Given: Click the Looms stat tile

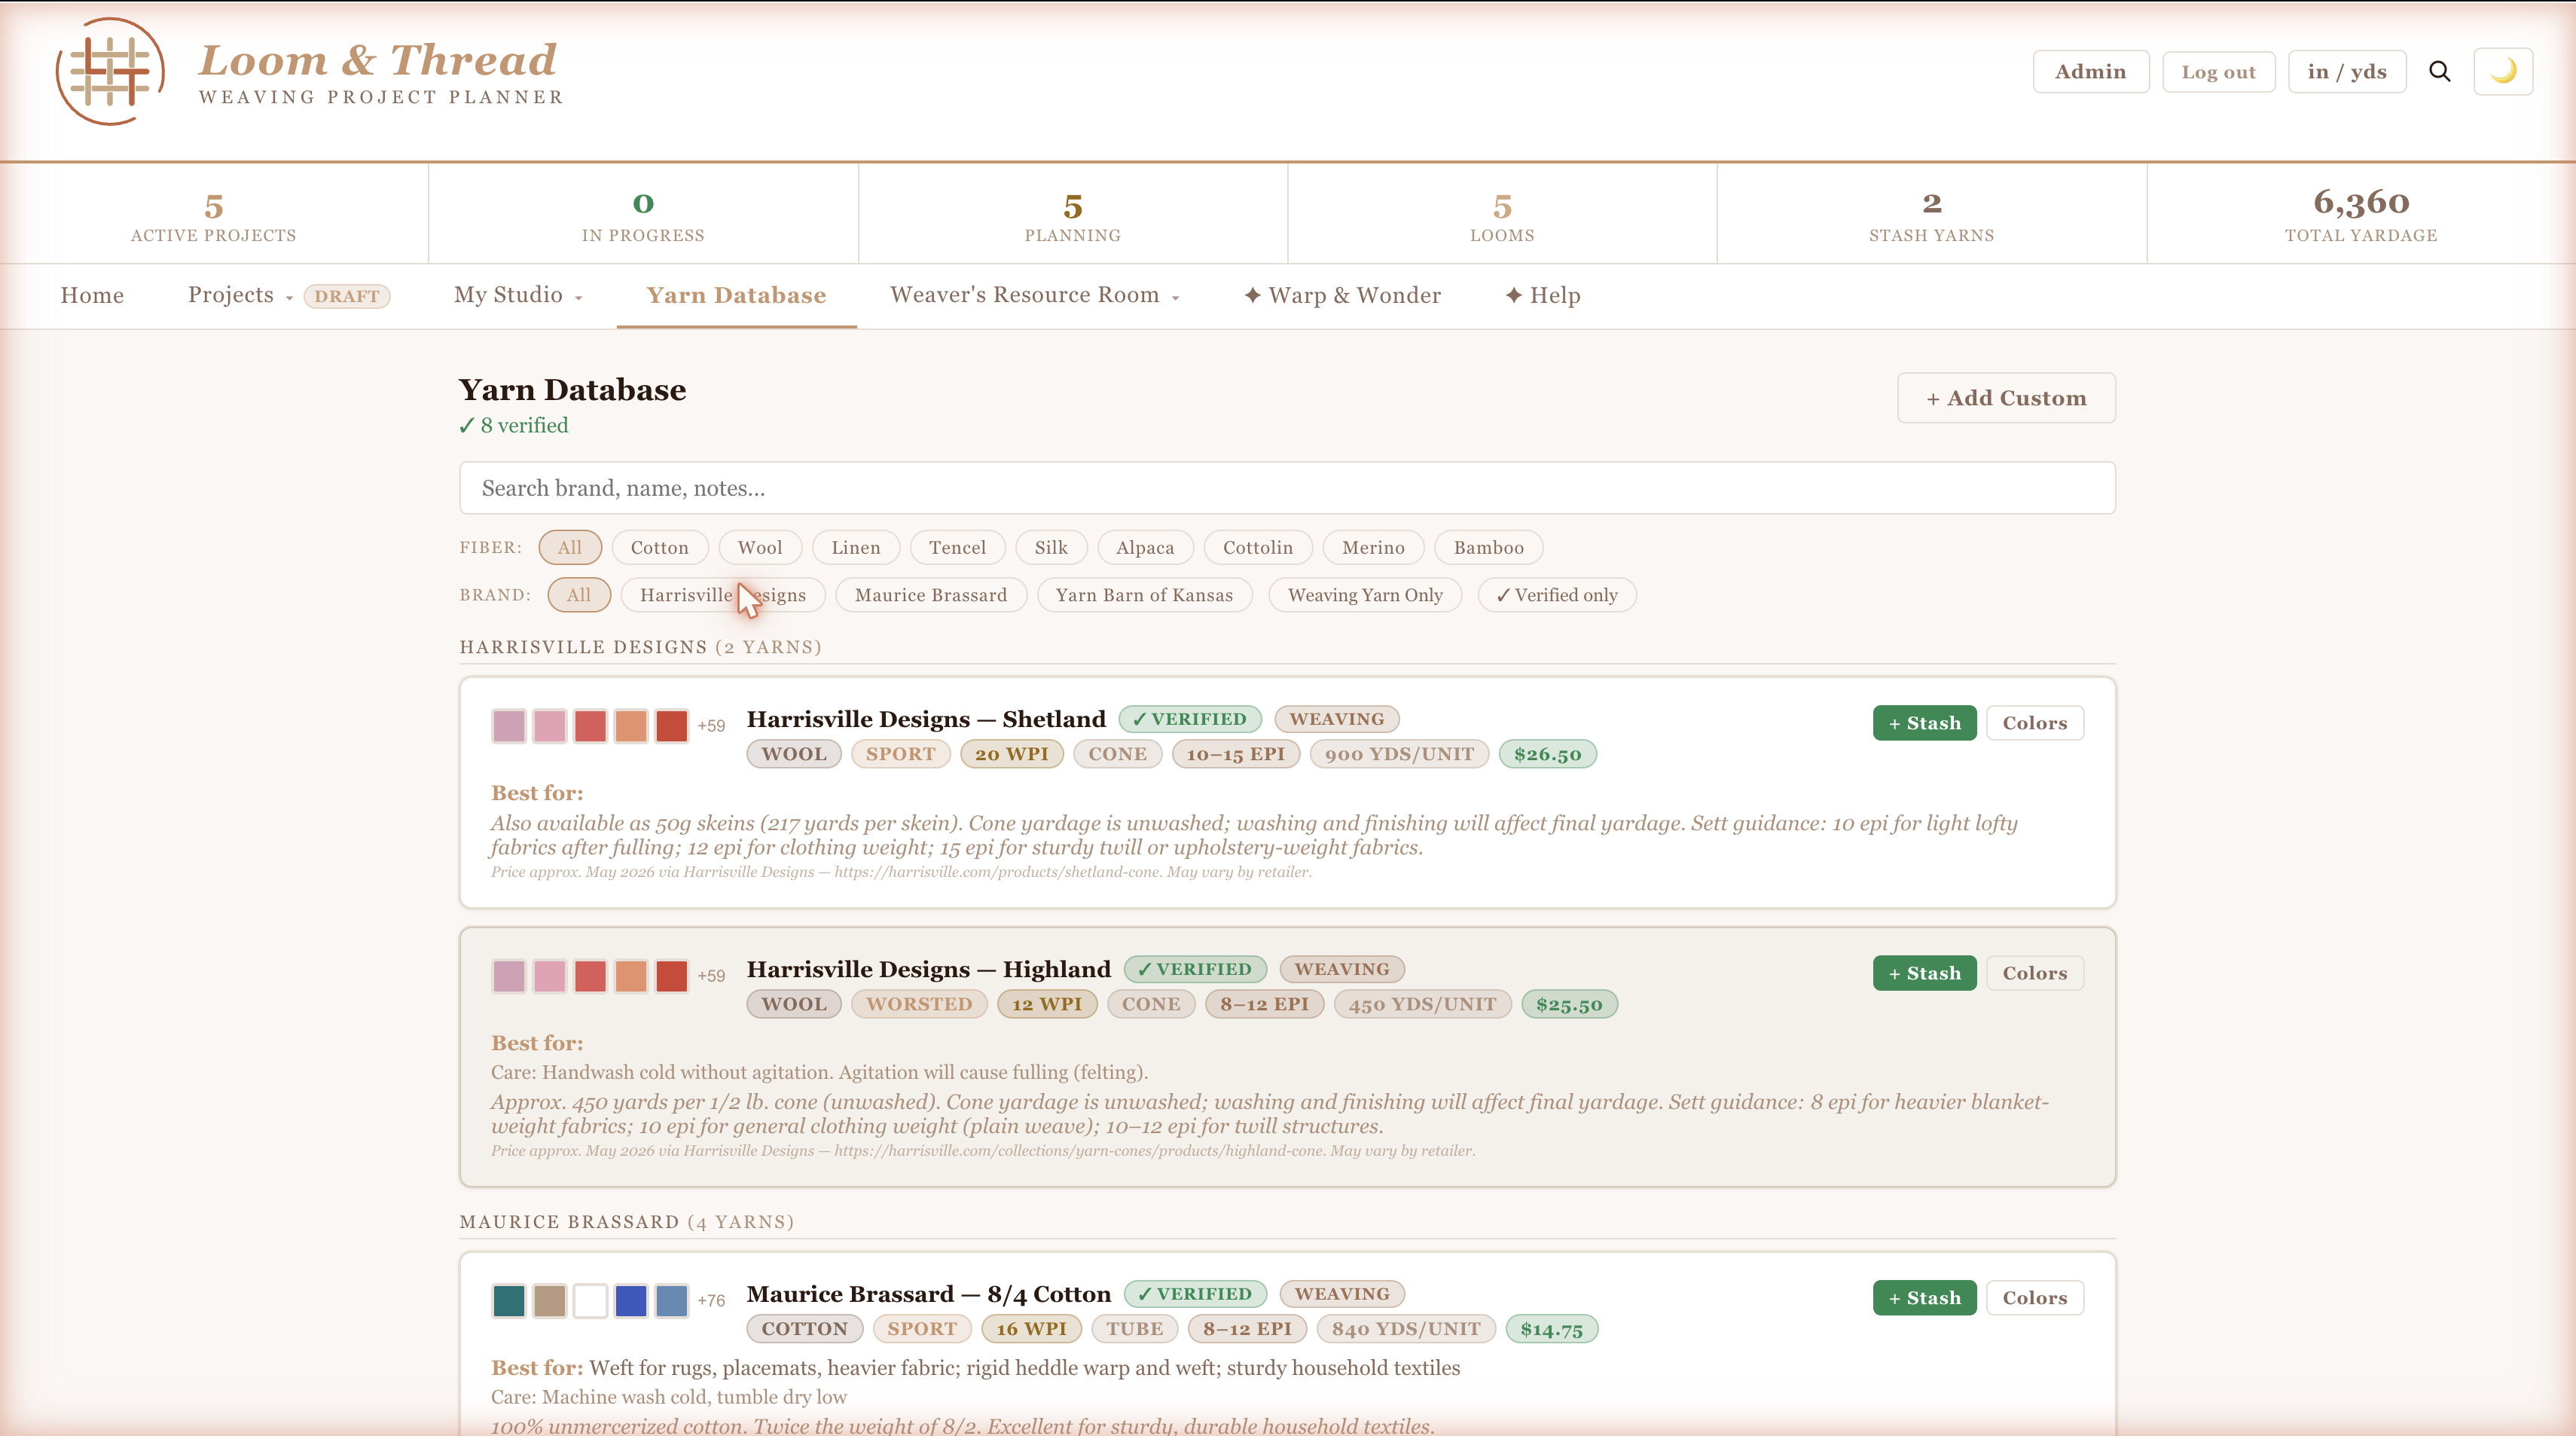Looking at the screenshot, I should (x=1502, y=214).
